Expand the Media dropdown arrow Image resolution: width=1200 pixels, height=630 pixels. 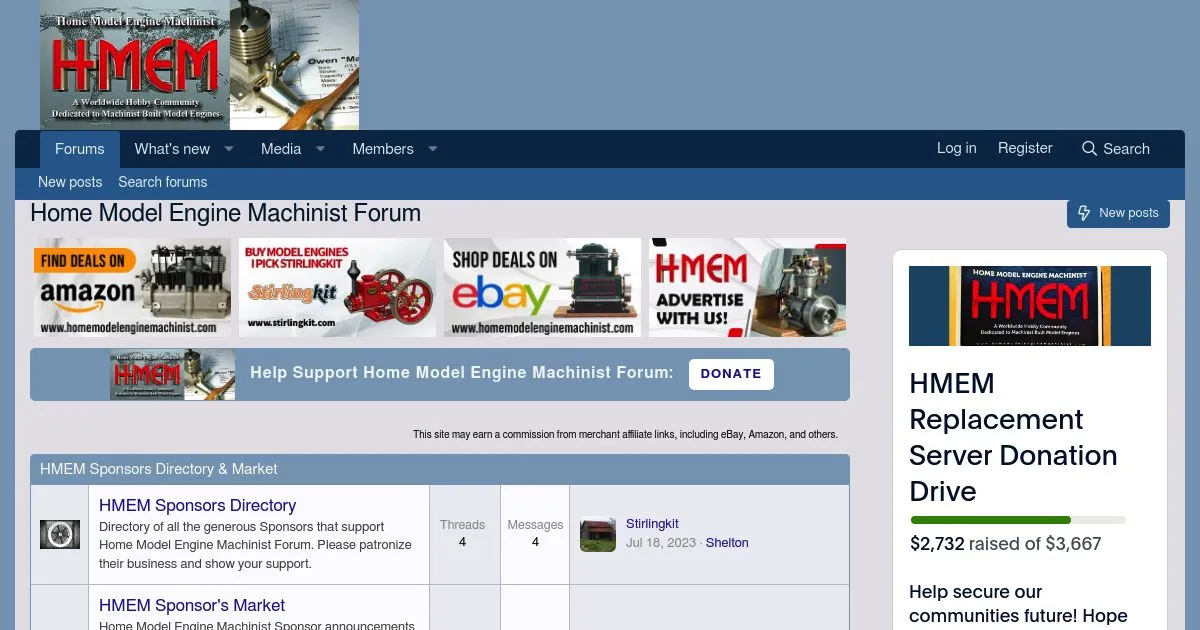point(320,149)
